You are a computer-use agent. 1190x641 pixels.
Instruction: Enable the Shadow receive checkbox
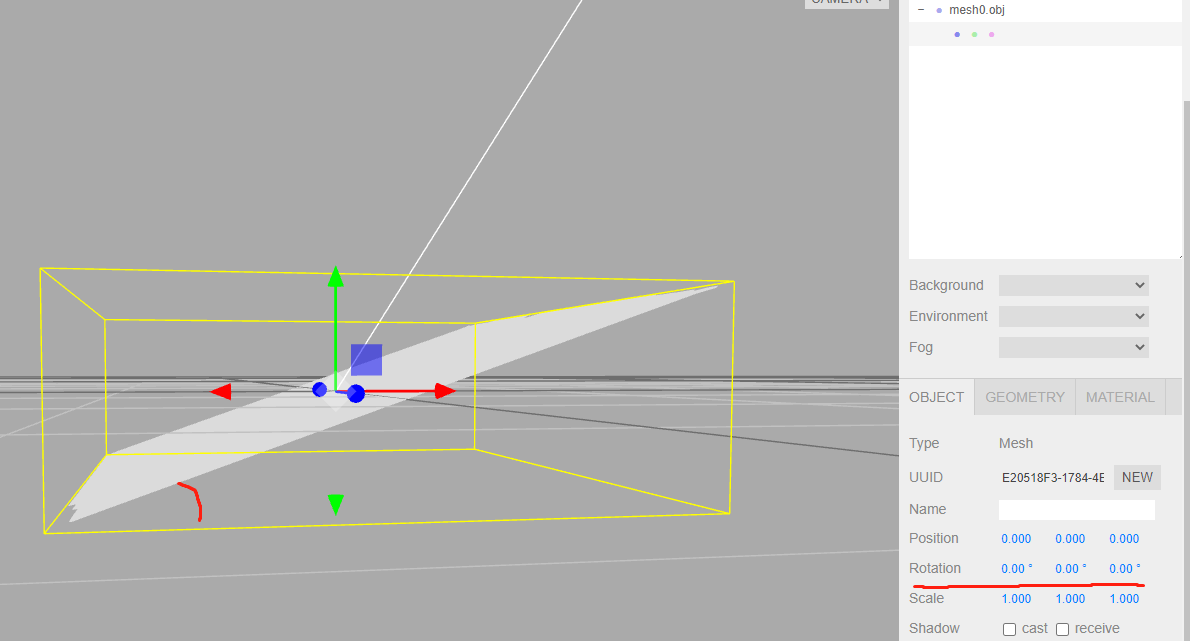[x=1062, y=629]
